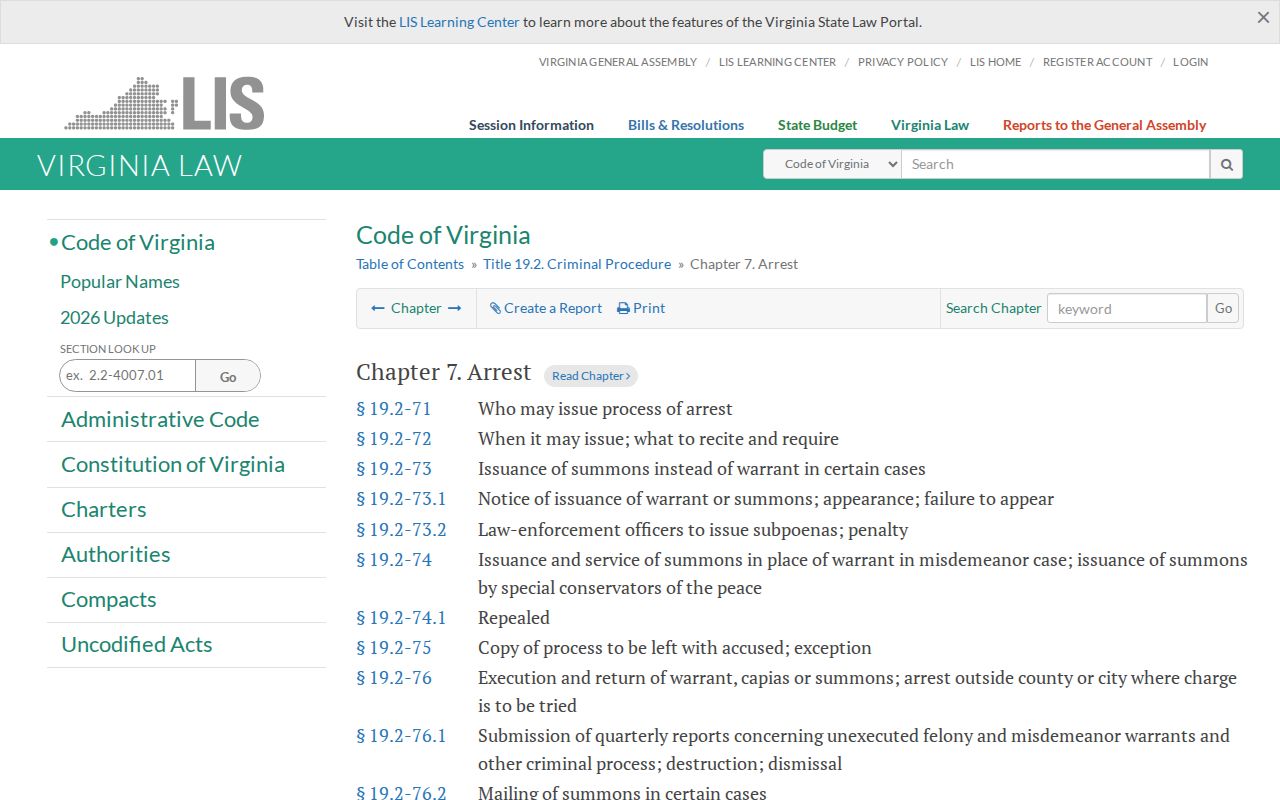
Task: Open section § 19.2-74
Action: click(394, 560)
